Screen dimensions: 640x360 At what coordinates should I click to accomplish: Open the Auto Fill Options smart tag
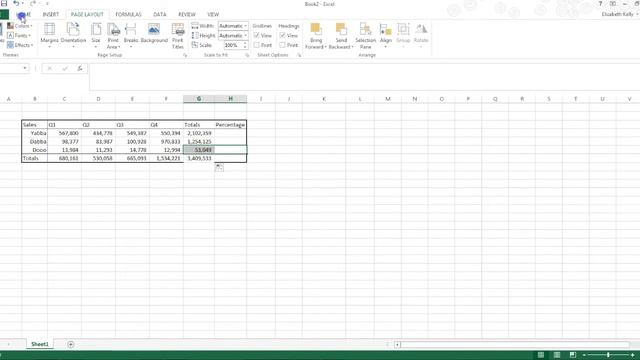219,167
